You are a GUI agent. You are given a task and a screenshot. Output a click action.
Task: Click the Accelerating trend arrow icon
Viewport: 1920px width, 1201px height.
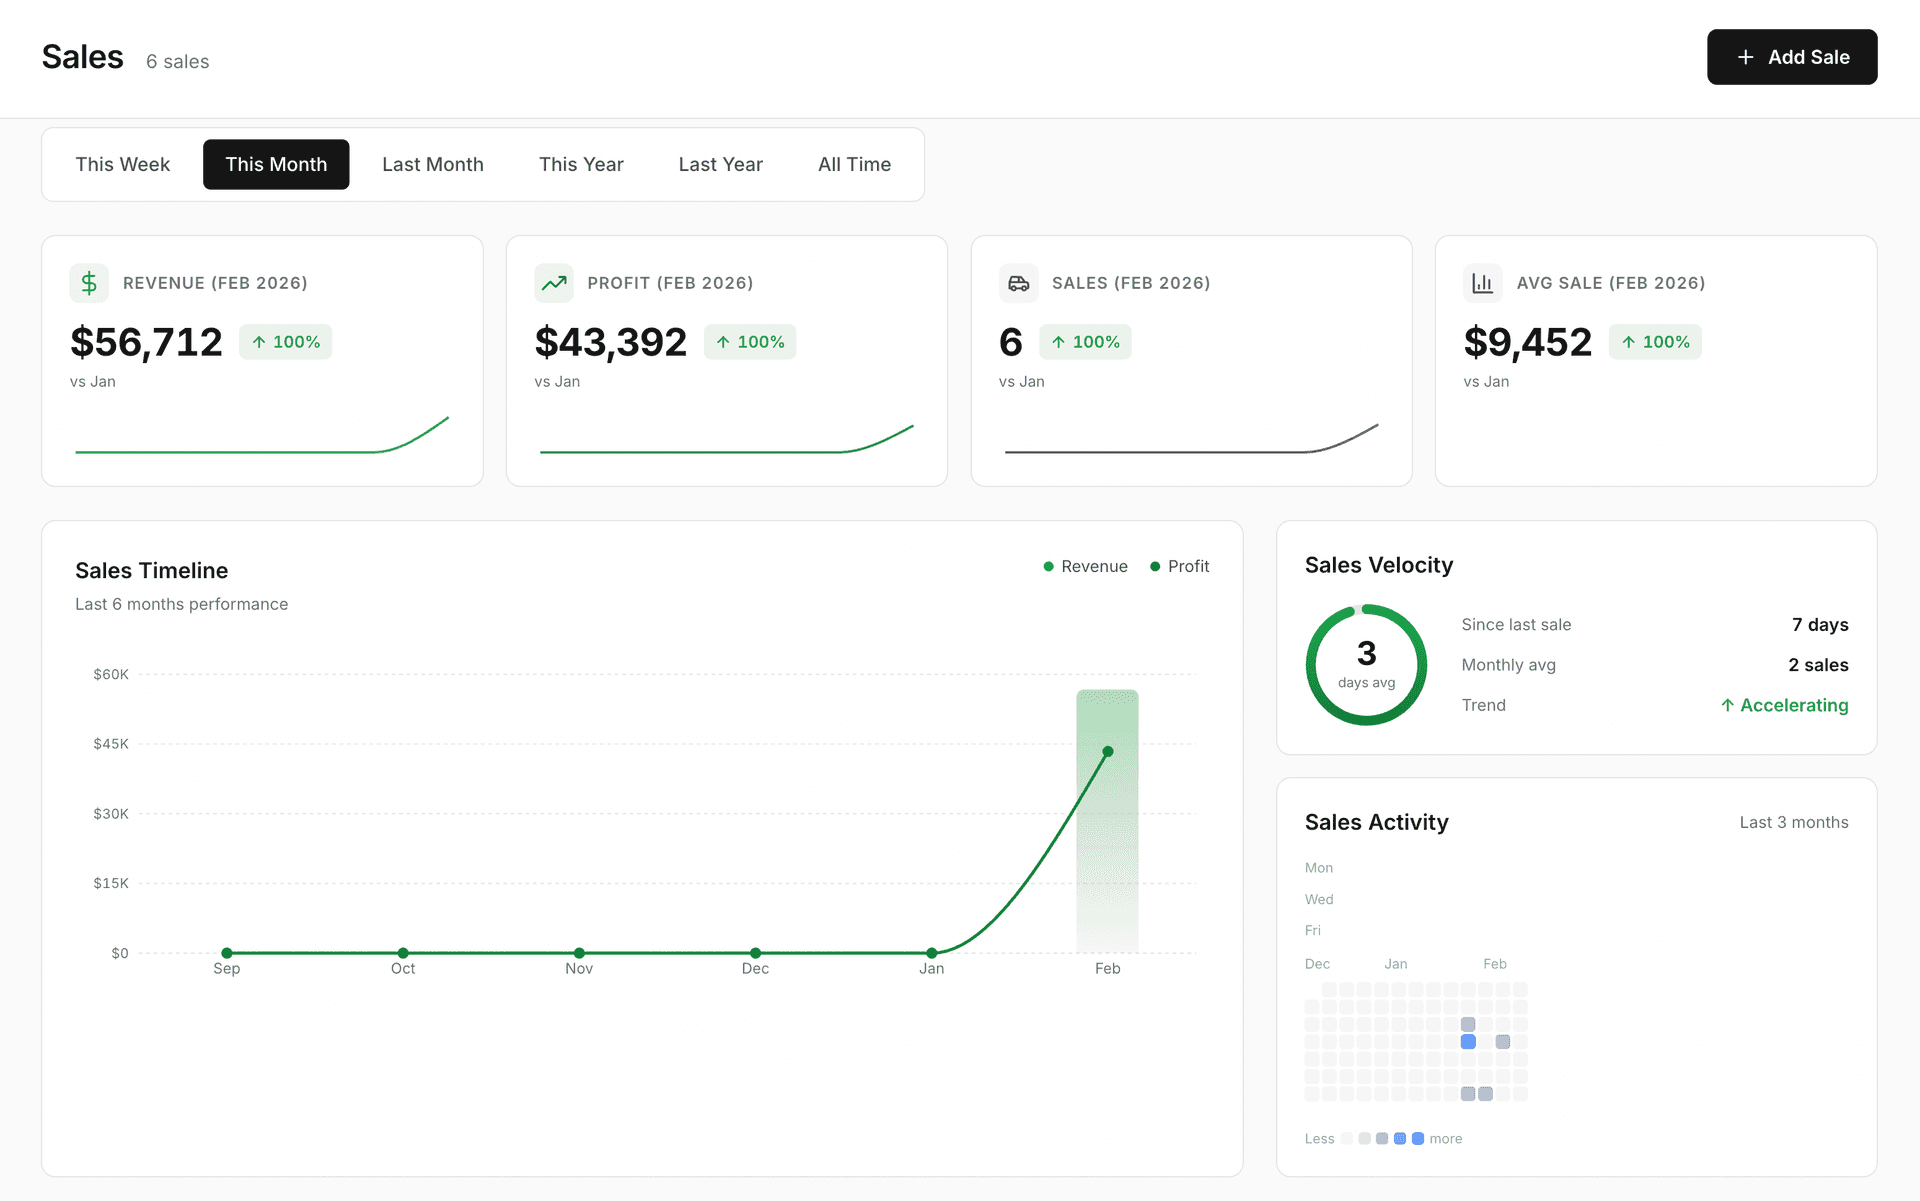[1727, 705]
